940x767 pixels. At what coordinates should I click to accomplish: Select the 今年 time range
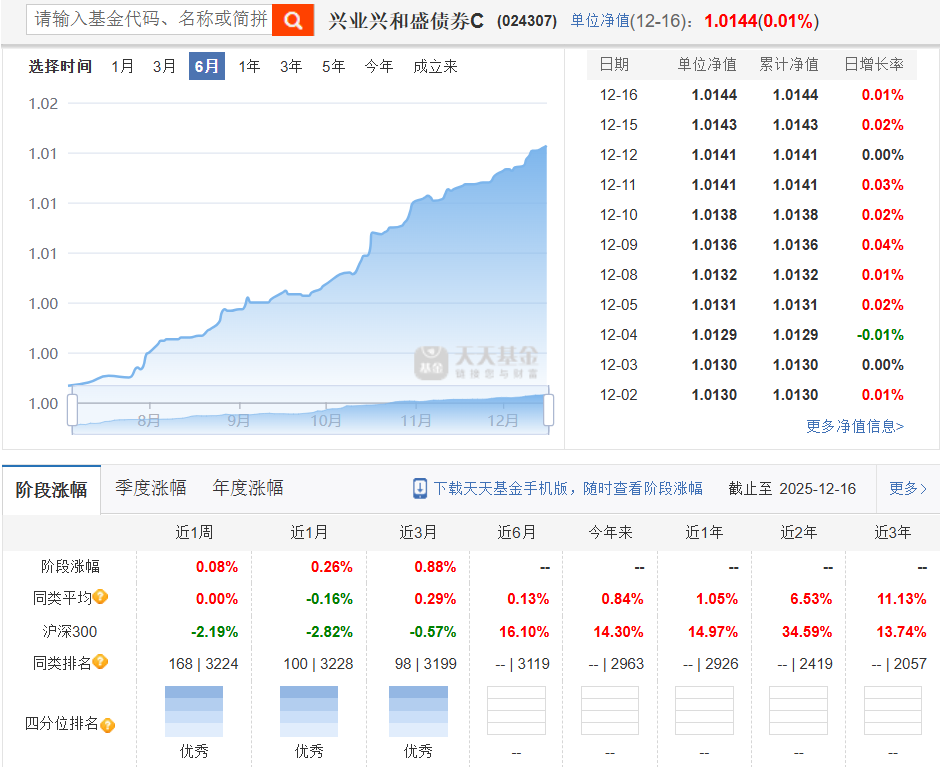[x=379, y=66]
